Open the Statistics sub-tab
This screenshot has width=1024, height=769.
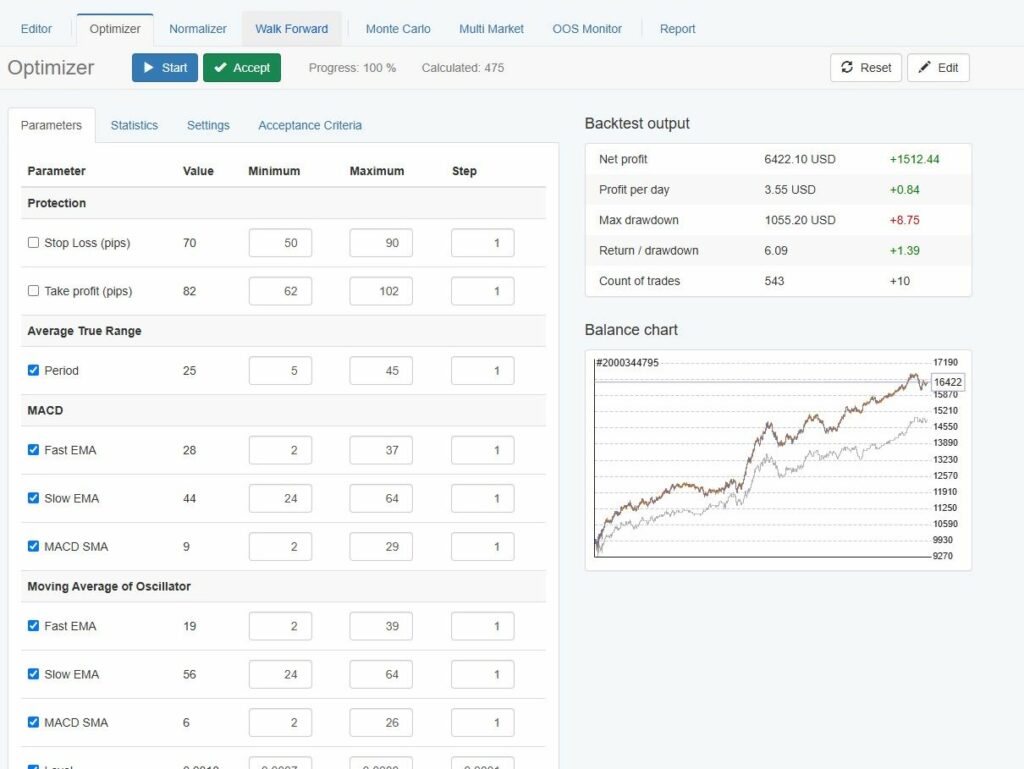[134, 125]
